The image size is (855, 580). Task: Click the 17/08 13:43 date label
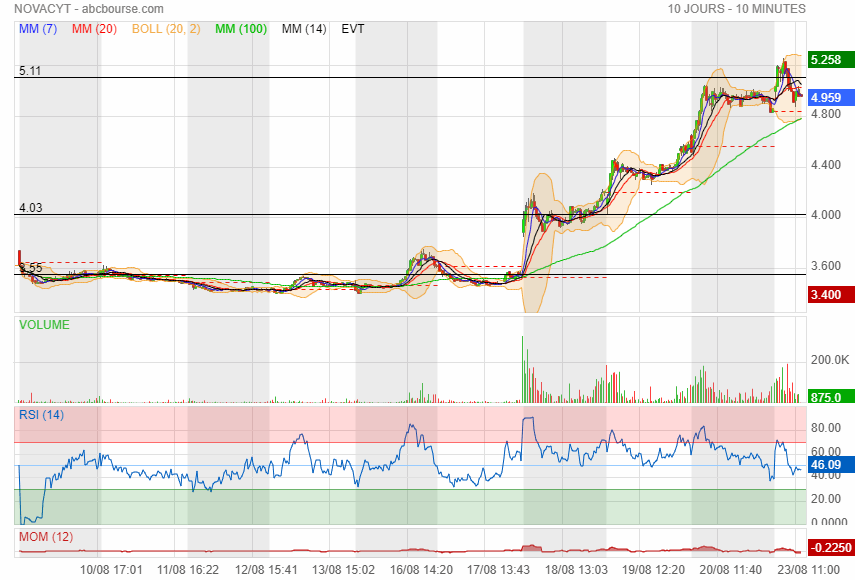click(x=498, y=570)
